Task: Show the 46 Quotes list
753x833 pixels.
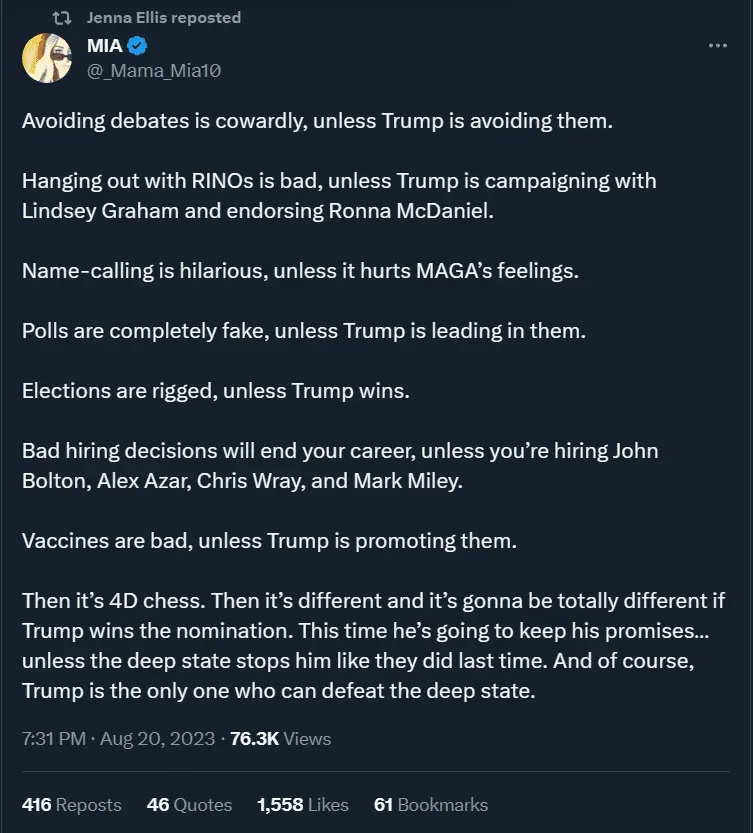Action: click(x=189, y=804)
